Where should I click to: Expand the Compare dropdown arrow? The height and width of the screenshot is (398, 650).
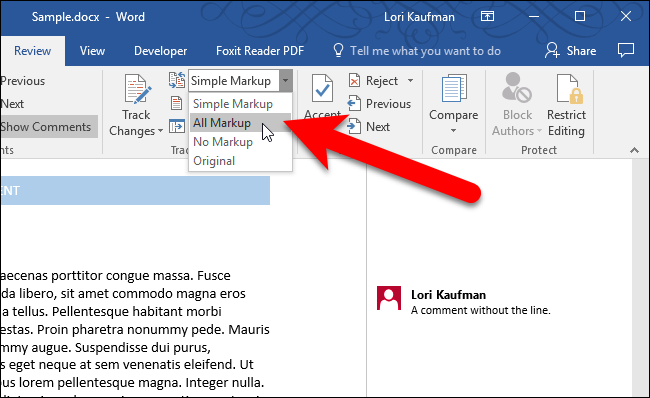point(454,131)
